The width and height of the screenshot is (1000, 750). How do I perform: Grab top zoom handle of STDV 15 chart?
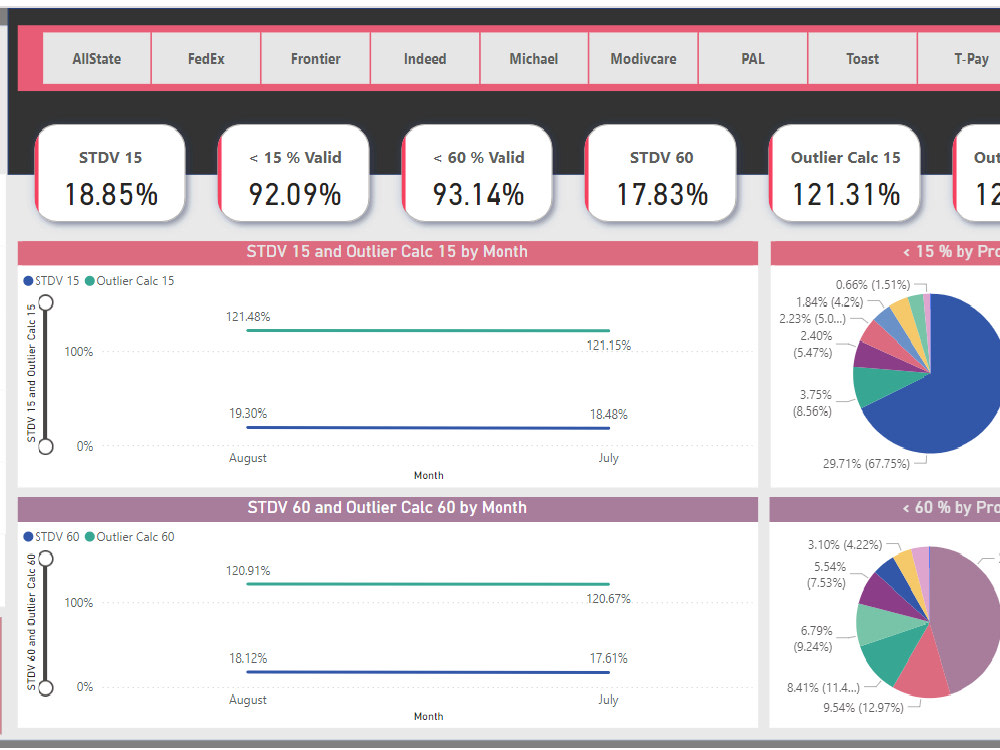(x=46, y=302)
